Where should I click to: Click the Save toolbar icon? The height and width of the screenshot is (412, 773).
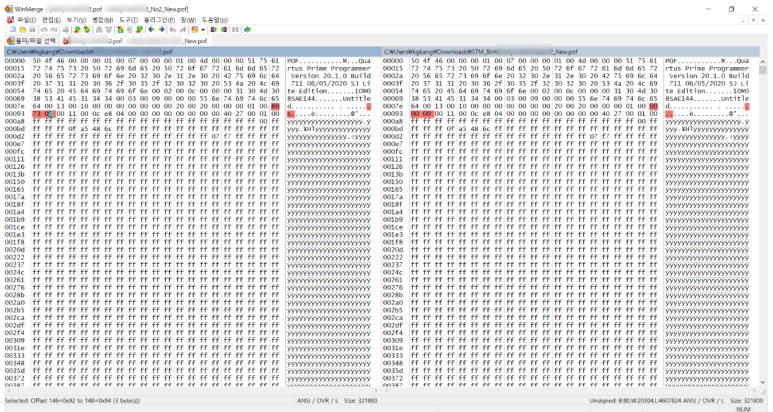click(x=32, y=30)
